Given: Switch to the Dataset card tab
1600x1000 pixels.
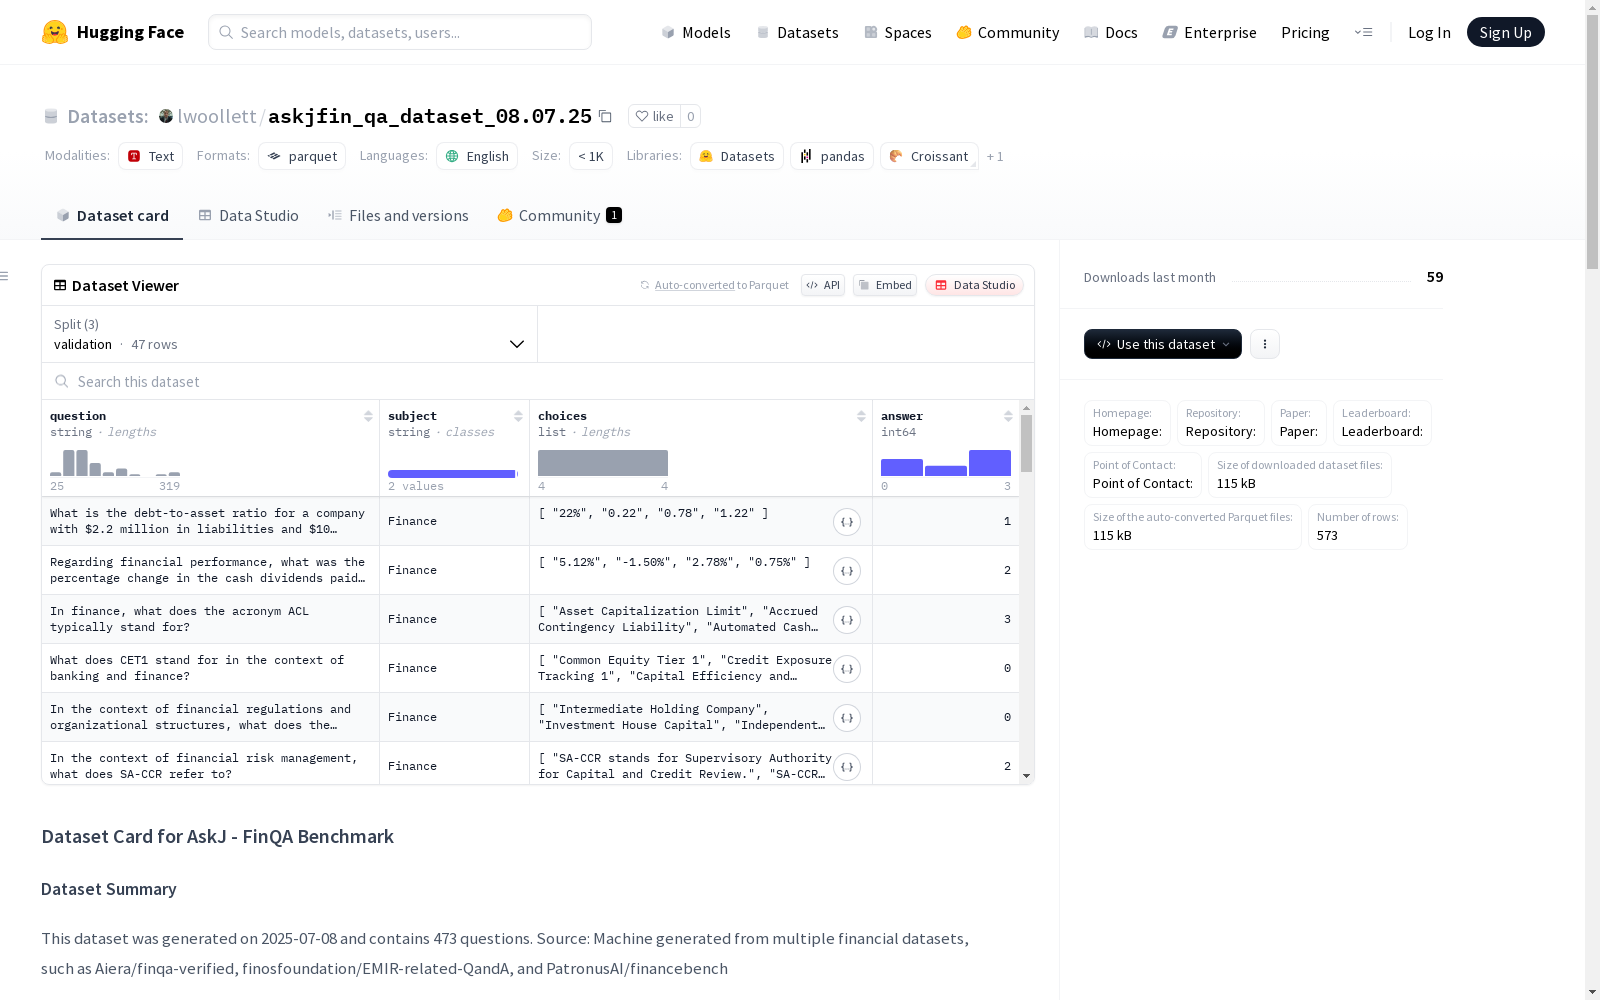Looking at the screenshot, I should [x=112, y=215].
